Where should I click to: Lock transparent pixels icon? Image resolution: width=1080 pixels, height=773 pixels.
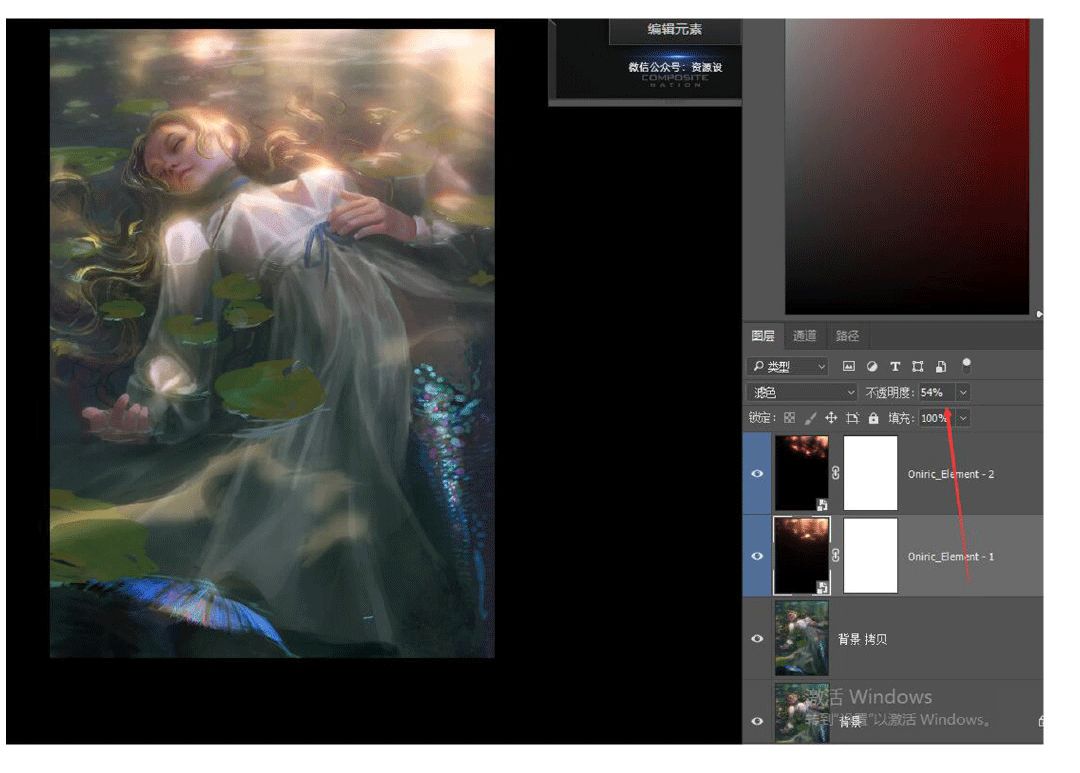789,418
